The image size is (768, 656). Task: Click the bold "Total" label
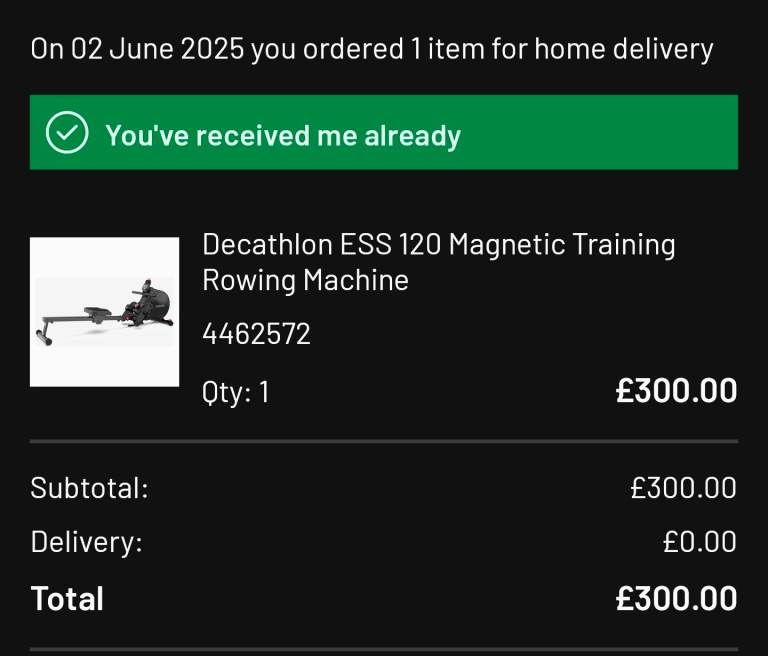coord(67,598)
